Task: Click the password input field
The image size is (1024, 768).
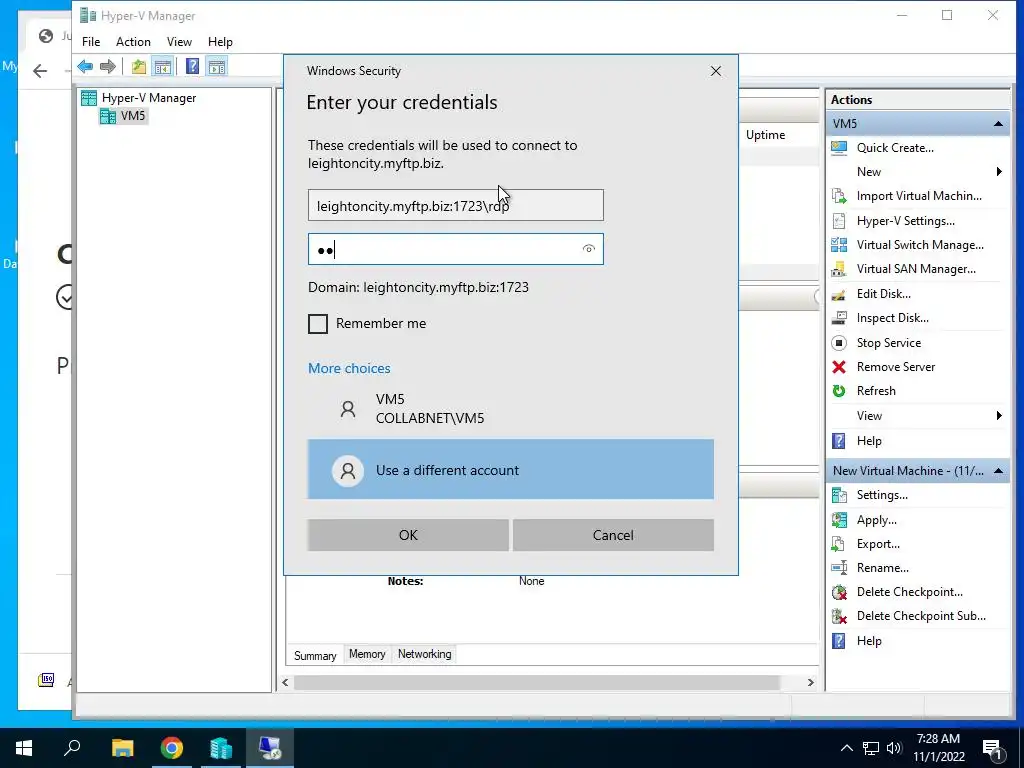Action: [x=456, y=249]
